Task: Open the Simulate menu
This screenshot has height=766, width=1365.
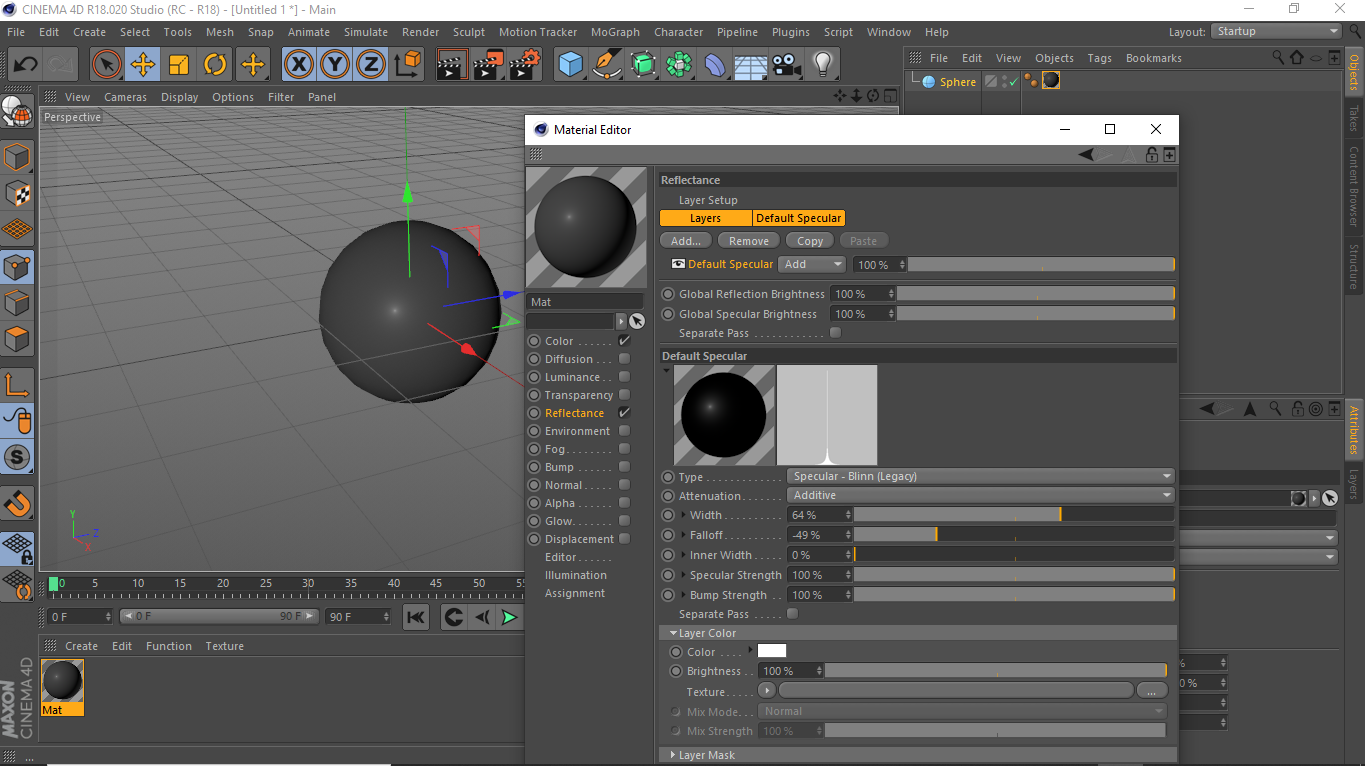Action: [366, 32]
